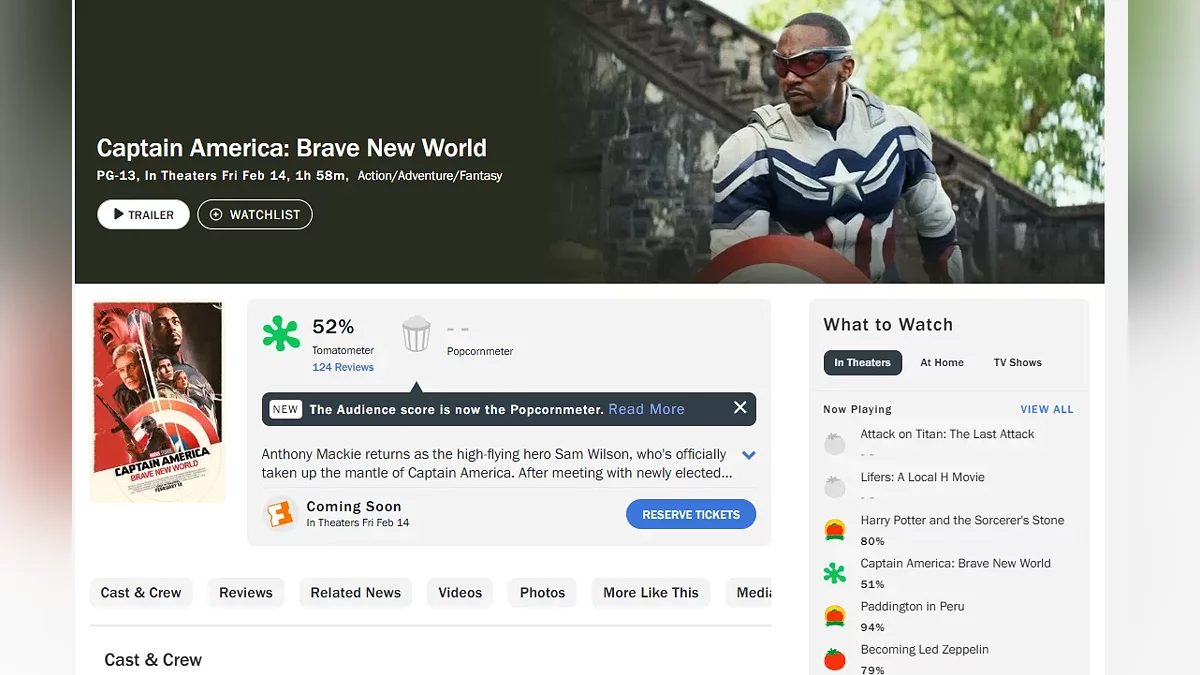
Task: Click the green splat beside Captain America listing
Action: pyautogui.click(x=835, y=573)
